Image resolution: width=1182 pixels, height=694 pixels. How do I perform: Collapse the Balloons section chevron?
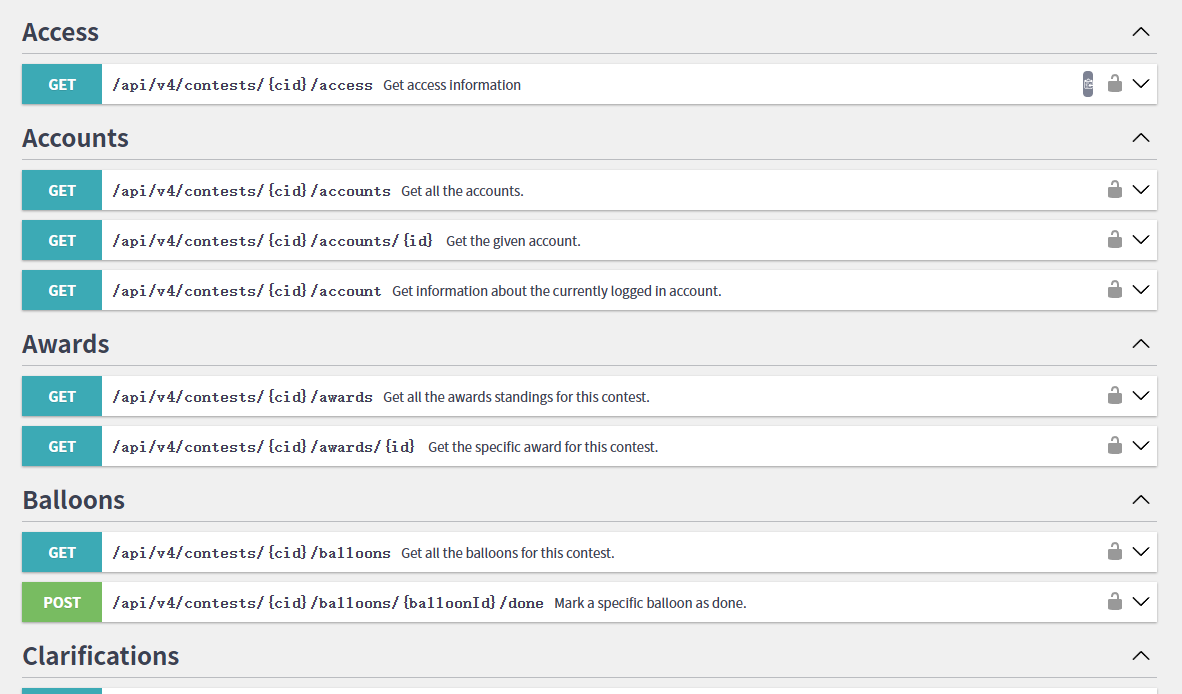point(1141,500)
